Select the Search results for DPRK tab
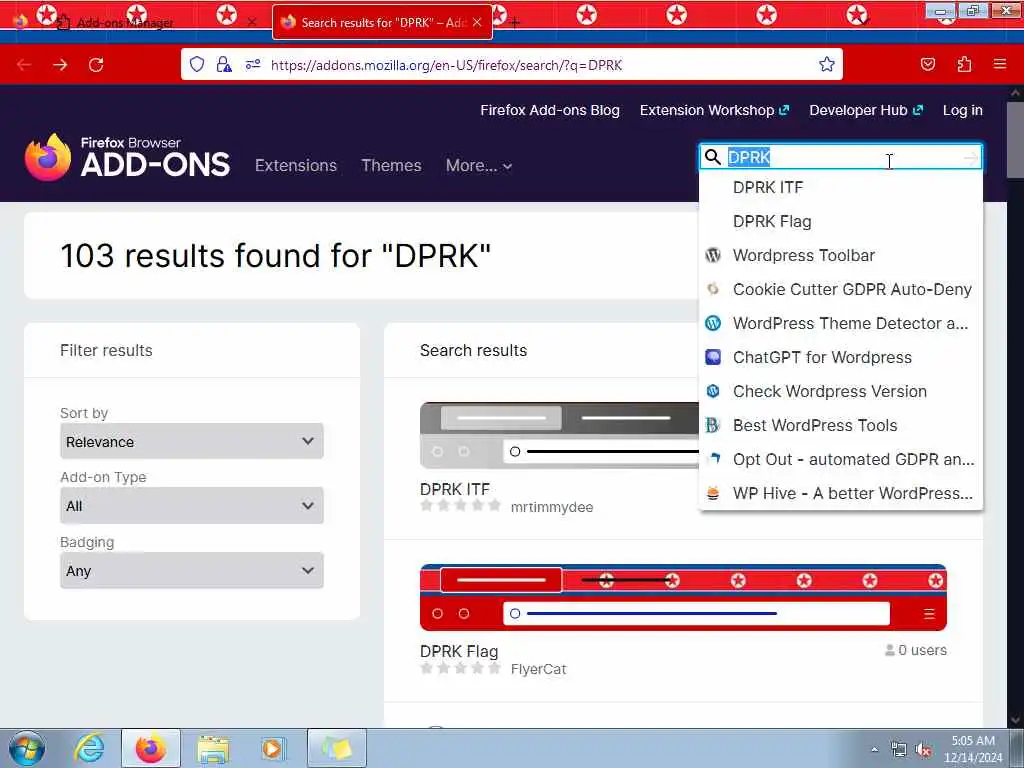This screenshot has width=1024, height=768. pyautogui.click(x=382, y=22)
